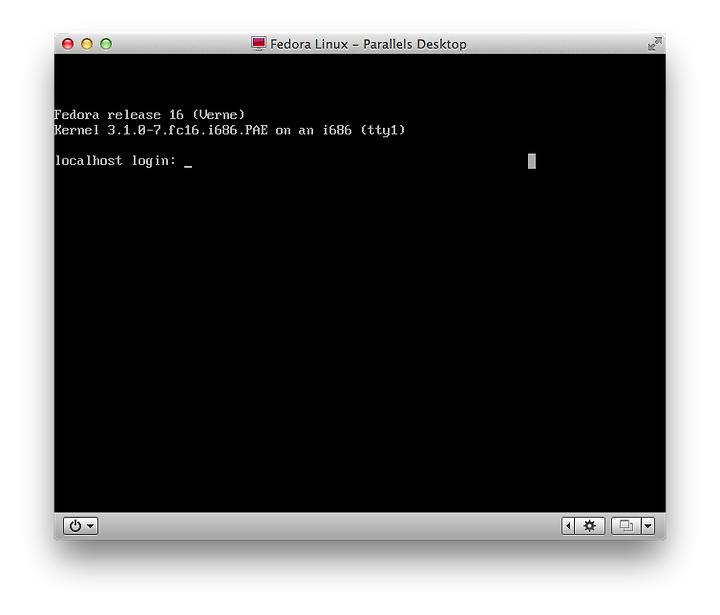
Task: Click the Kernel 3.1.0-7.fc16.i686.PAE line
Action: 230,130
